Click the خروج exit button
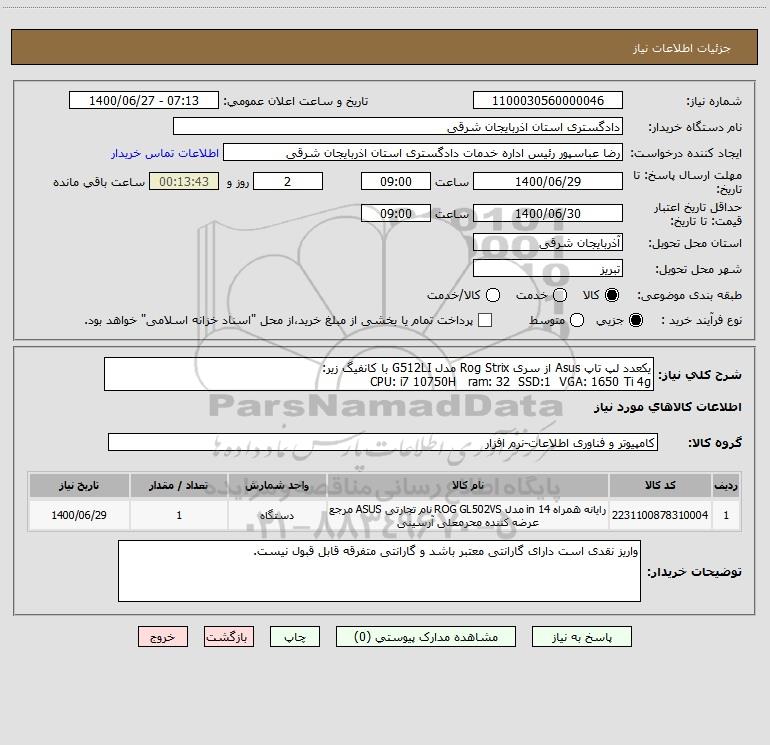 [163, 637]
